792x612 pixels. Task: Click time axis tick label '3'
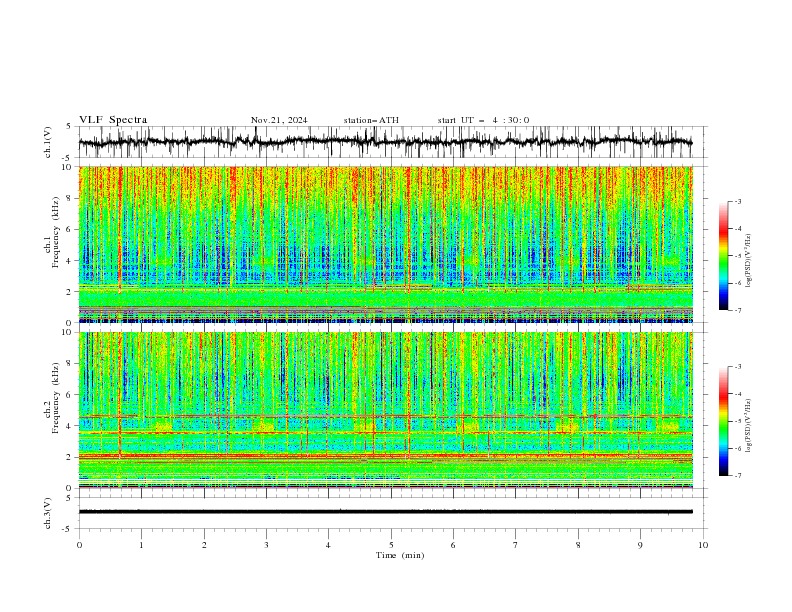(266, 545)
